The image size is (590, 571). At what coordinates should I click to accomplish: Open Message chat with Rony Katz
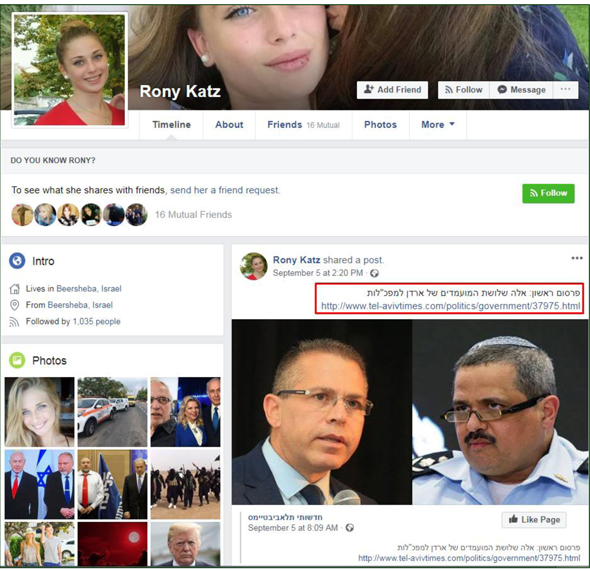click(x=521, y=90)
